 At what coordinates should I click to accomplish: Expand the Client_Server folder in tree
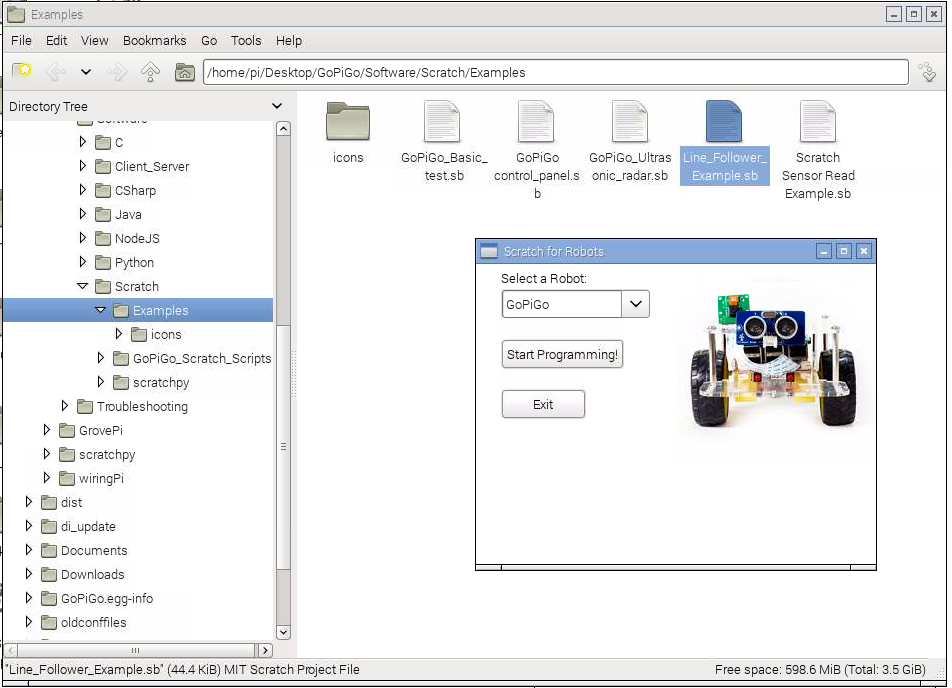(83, 166)
